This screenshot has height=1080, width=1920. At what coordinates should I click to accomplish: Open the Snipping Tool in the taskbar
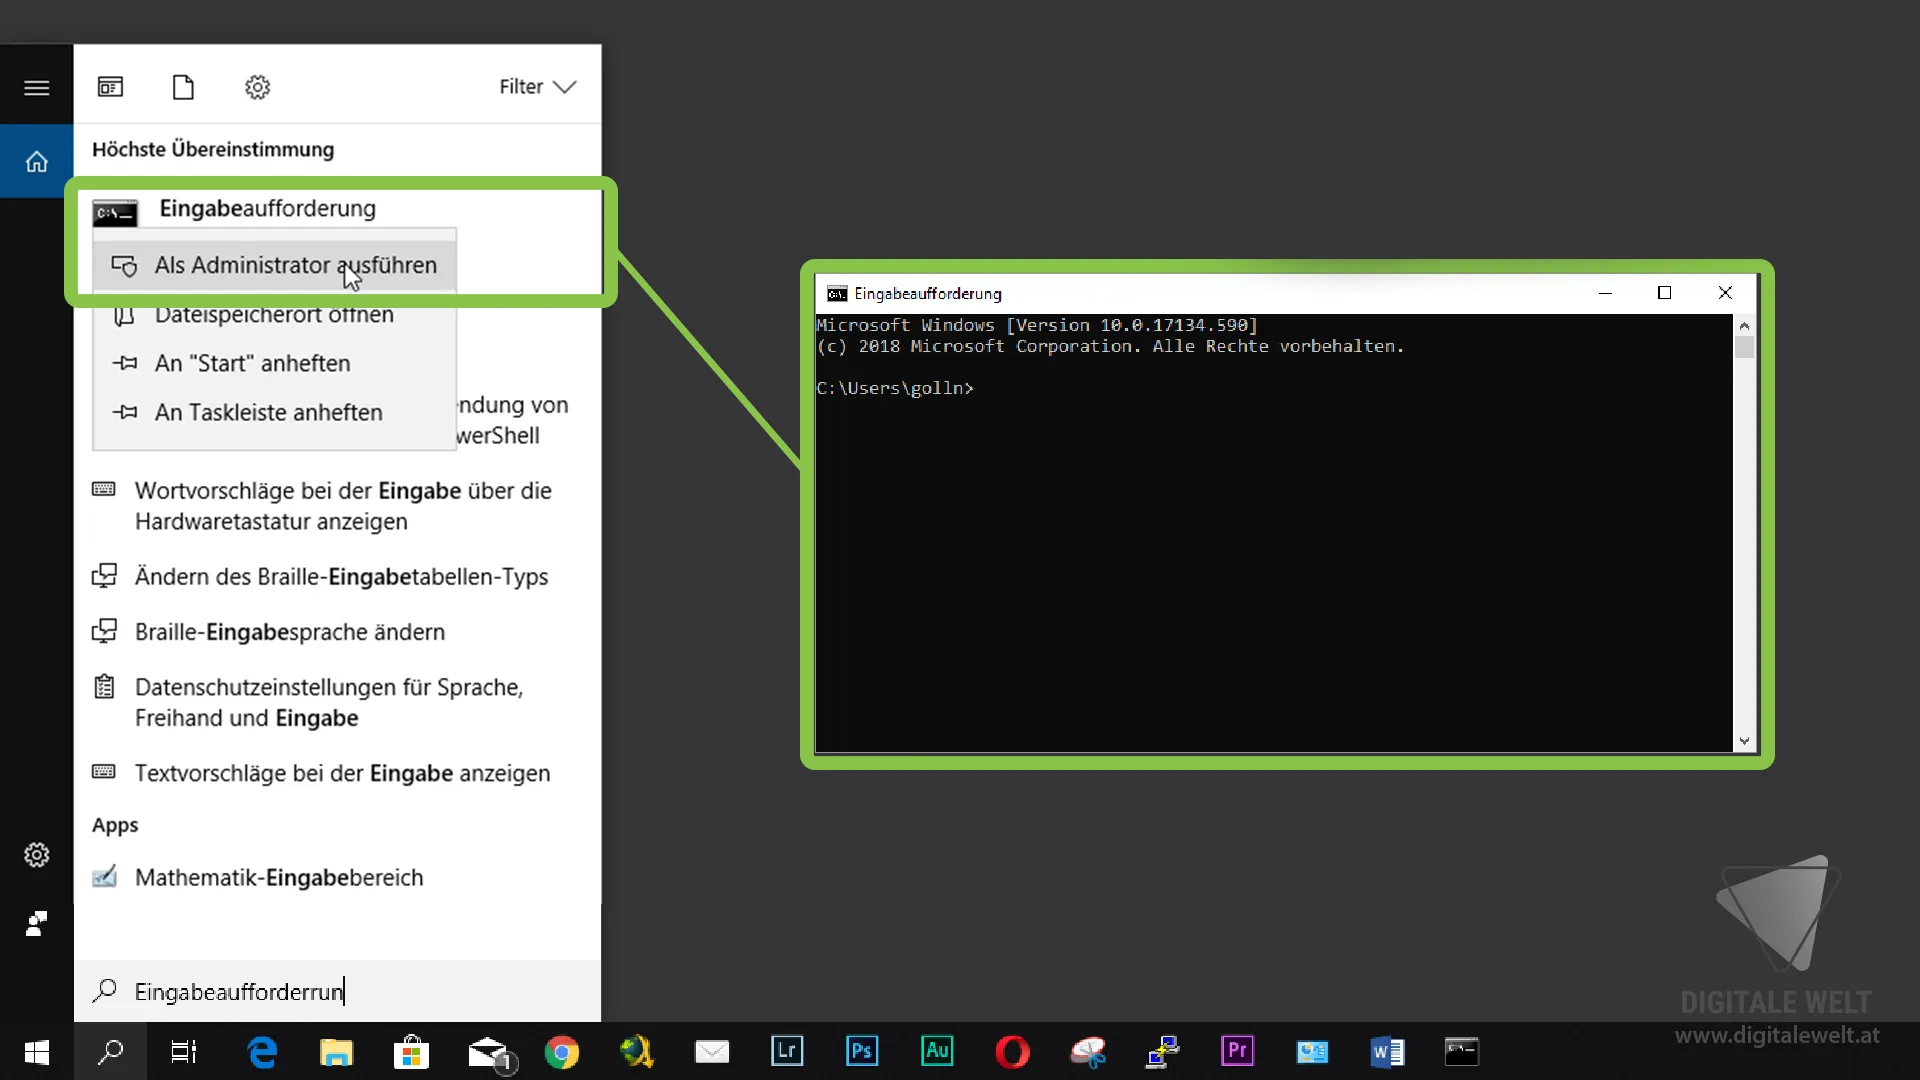[x=1088, y=1052]
